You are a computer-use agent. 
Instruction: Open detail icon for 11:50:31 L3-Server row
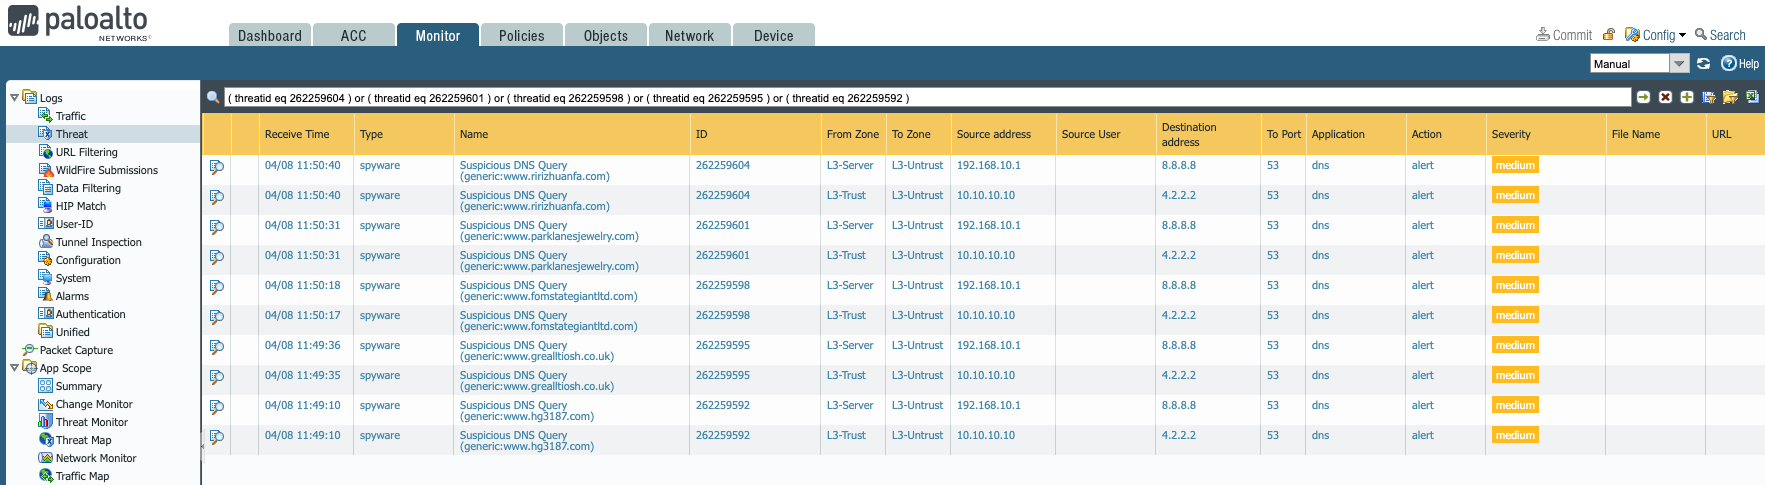(x=216, y=227)
